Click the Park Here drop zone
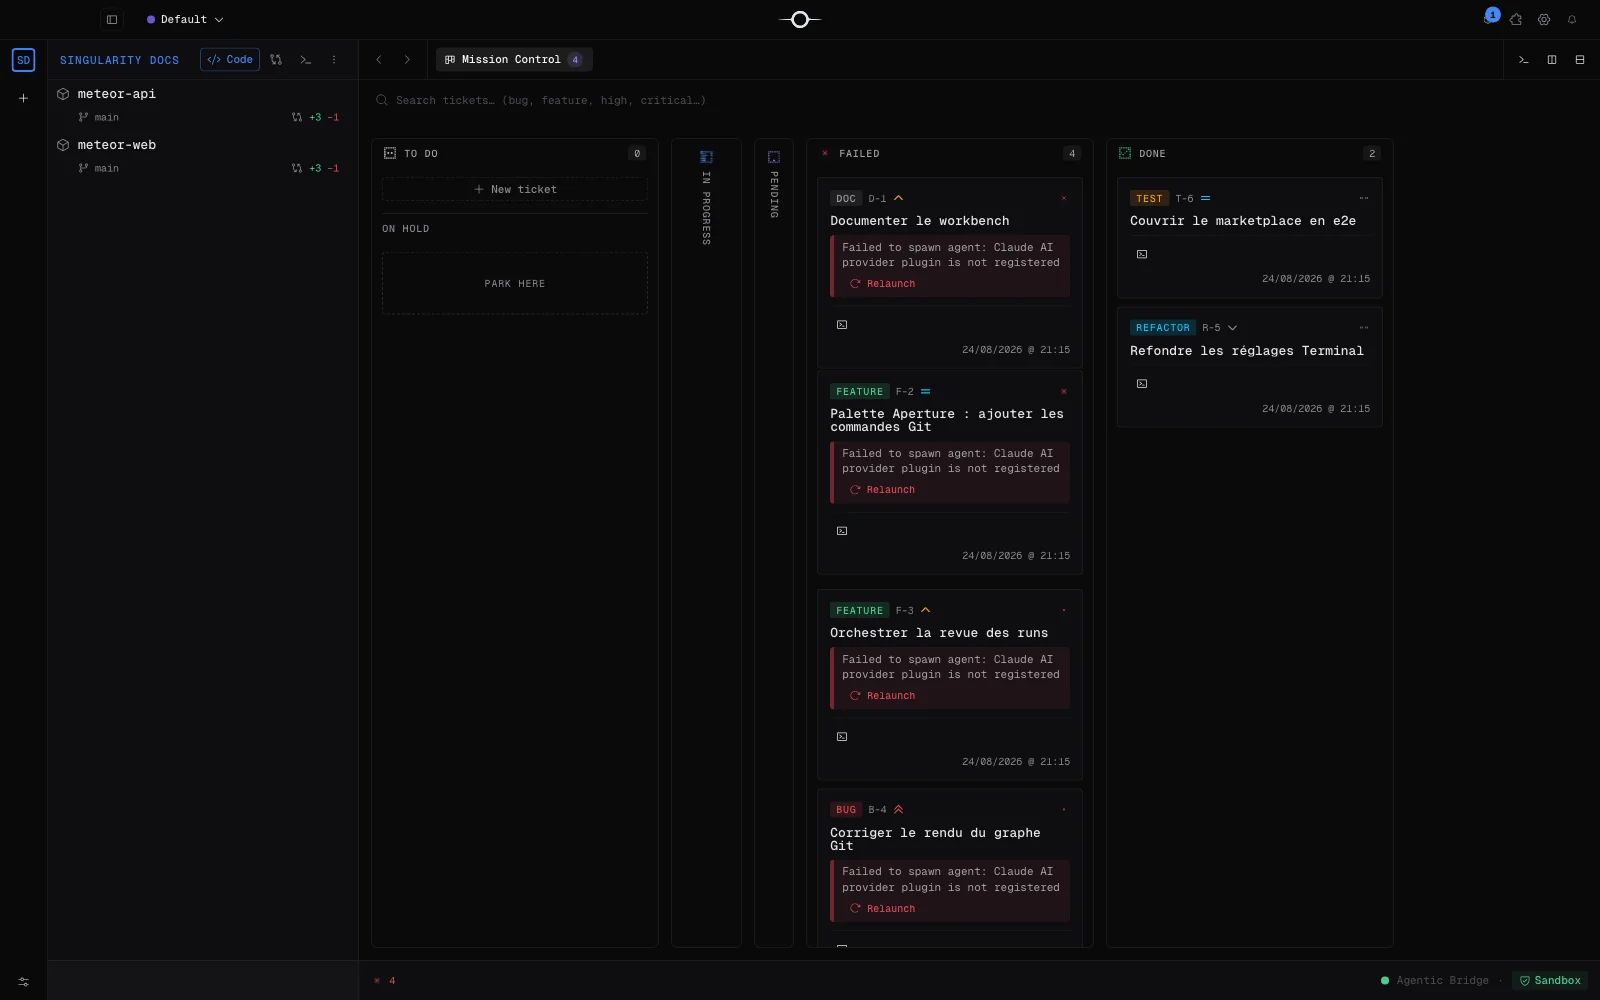Screen dimensions: 1600x1000 (x=515, y=284)
